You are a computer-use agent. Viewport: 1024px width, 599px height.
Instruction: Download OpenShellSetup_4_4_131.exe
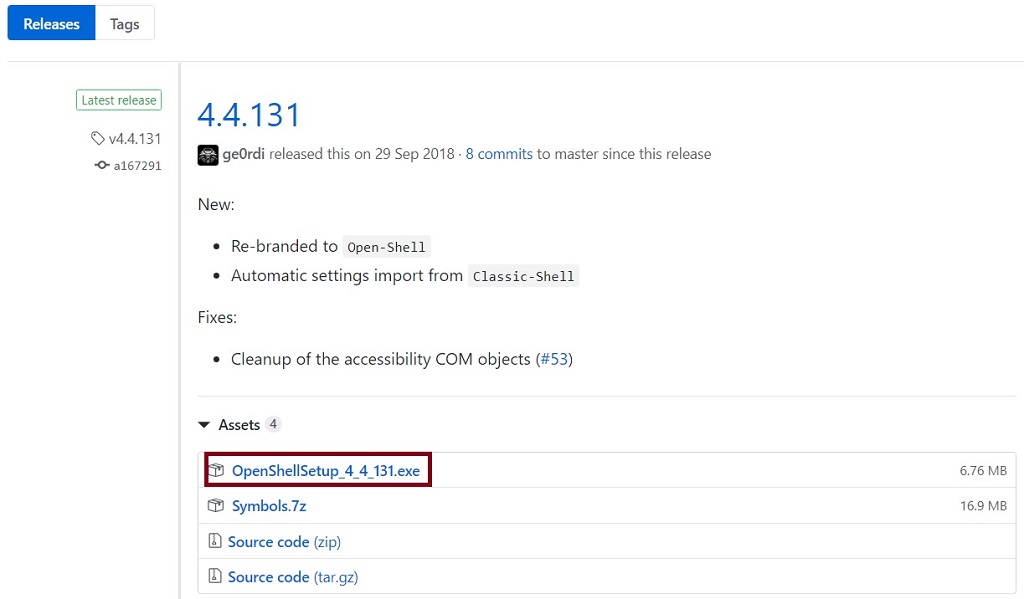point(326,471)
